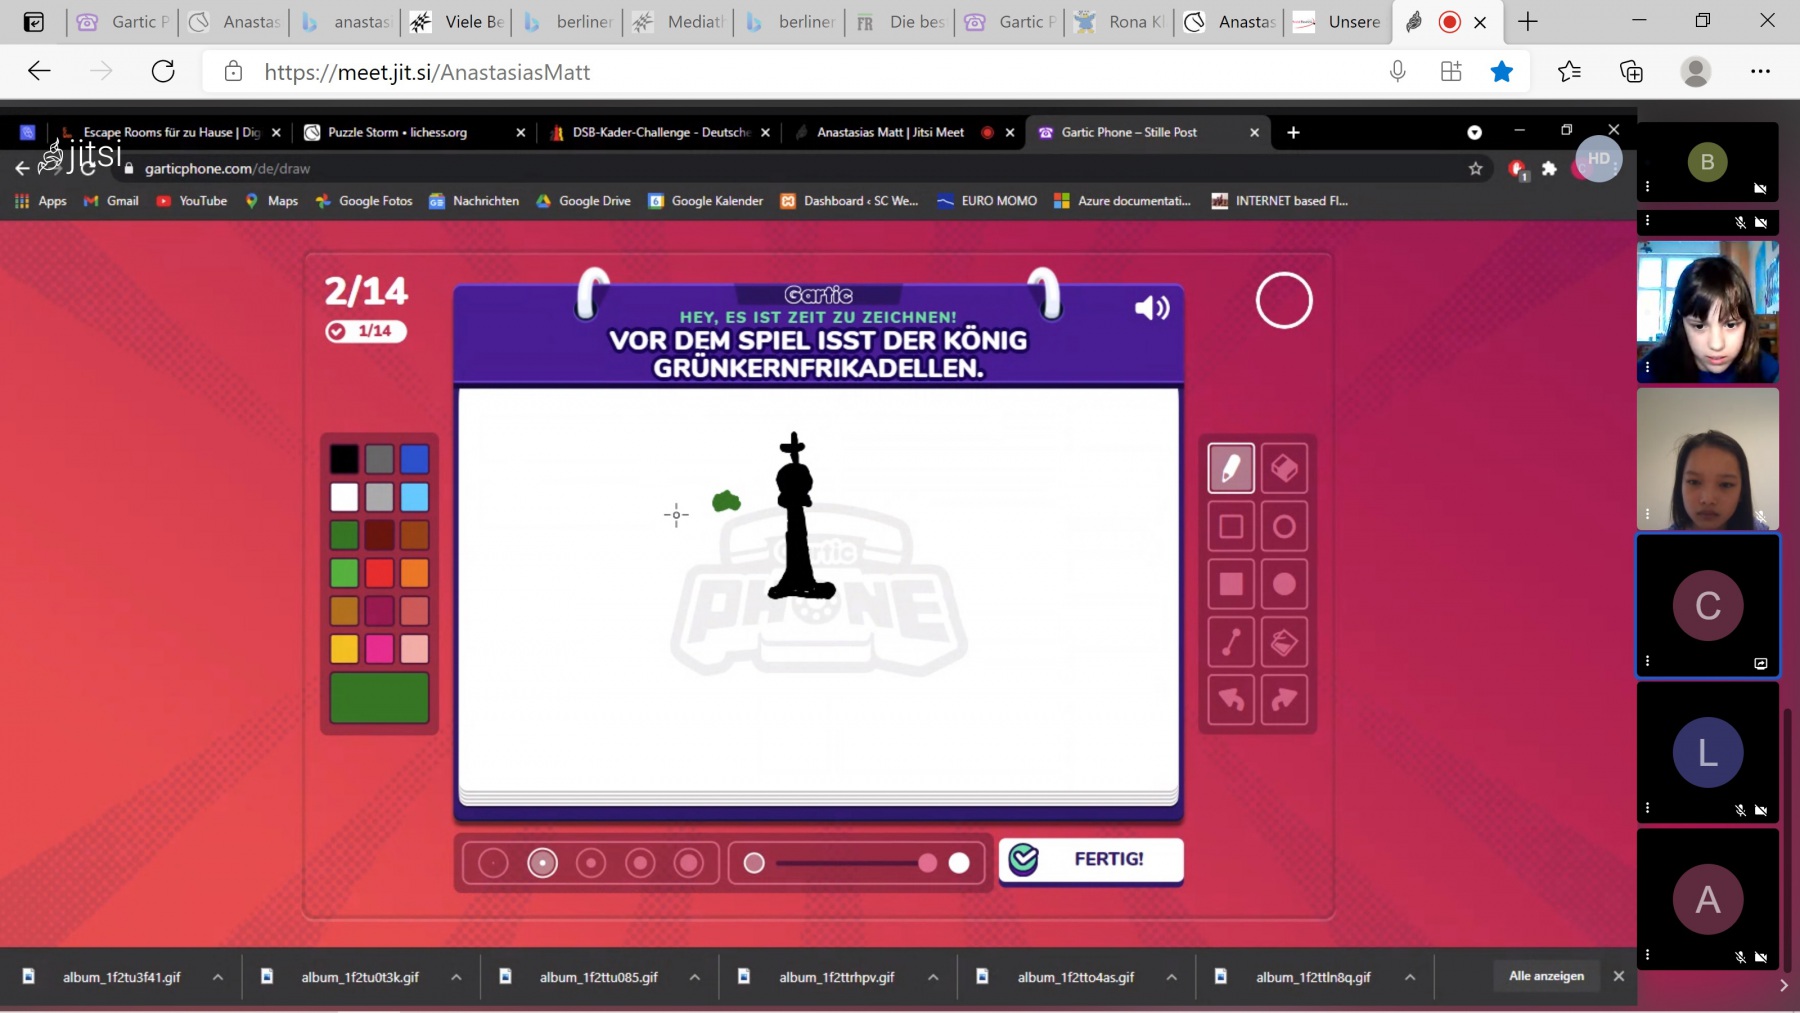This screenshot has width=1800, height=1013.
Task: Select the hollow rectangle tool
Action: coord(1231,526)
